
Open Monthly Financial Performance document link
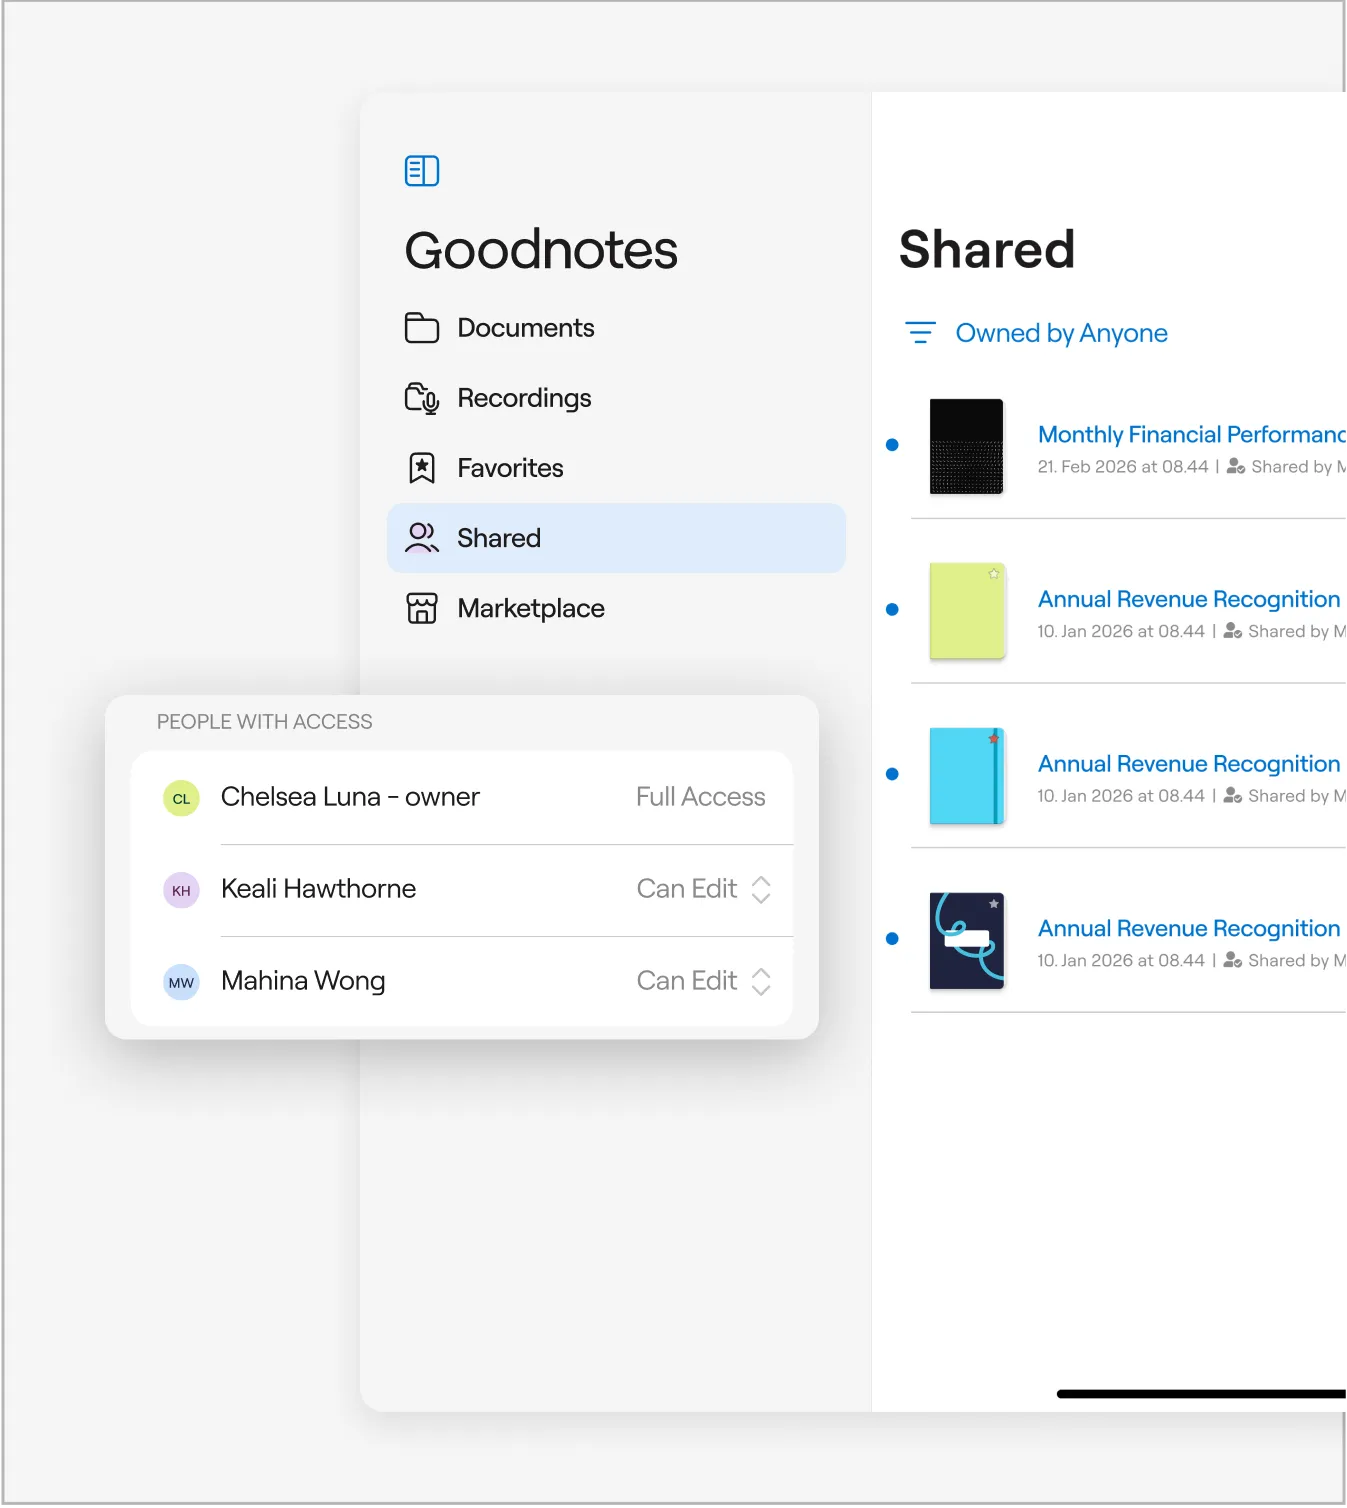1191,434
